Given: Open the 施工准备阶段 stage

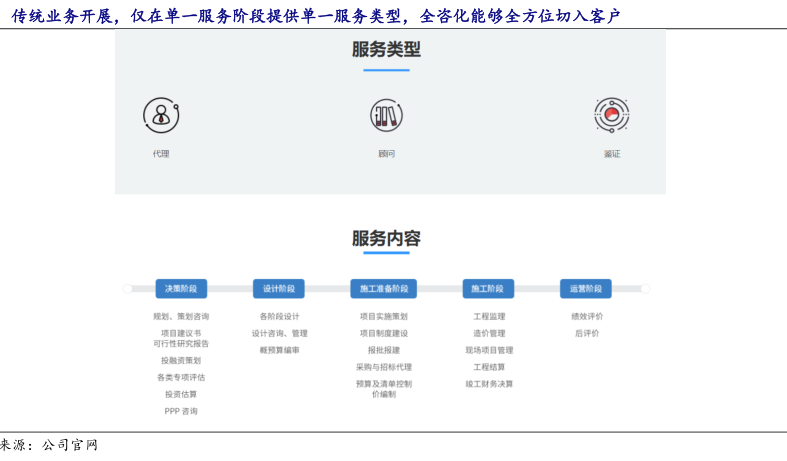Looking at the screenshot, I should coord(383,288).
